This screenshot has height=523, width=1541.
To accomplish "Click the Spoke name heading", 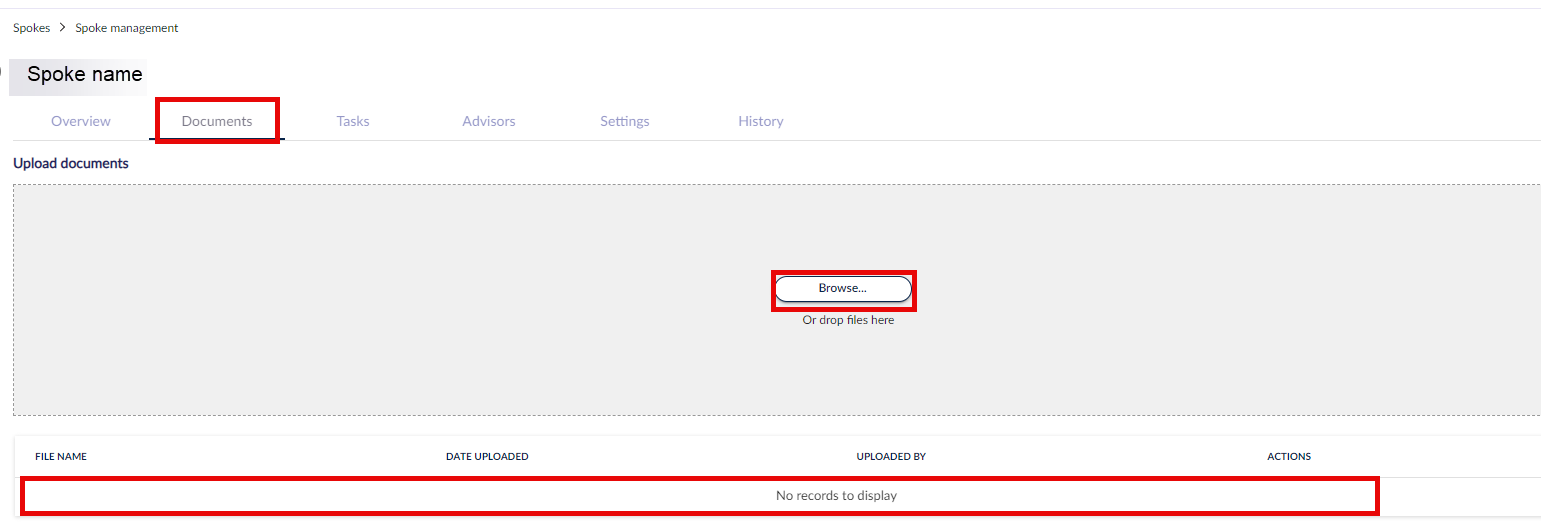I will pyautogui.click(x=85, y=74).
